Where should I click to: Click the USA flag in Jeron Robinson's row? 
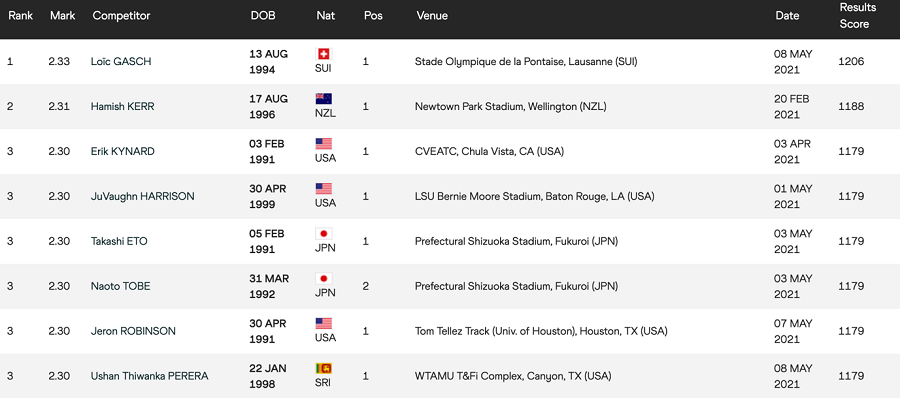(x=324, y=323)
